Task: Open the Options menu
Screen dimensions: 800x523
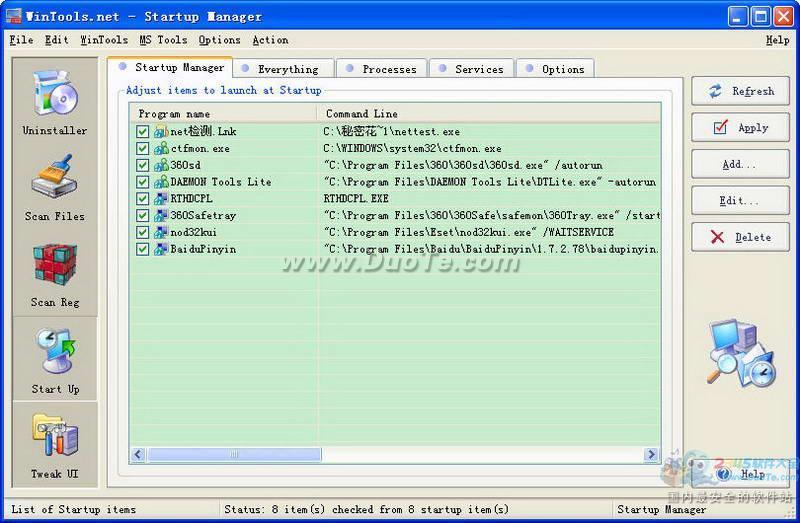Action: click(x=219, y=40)
